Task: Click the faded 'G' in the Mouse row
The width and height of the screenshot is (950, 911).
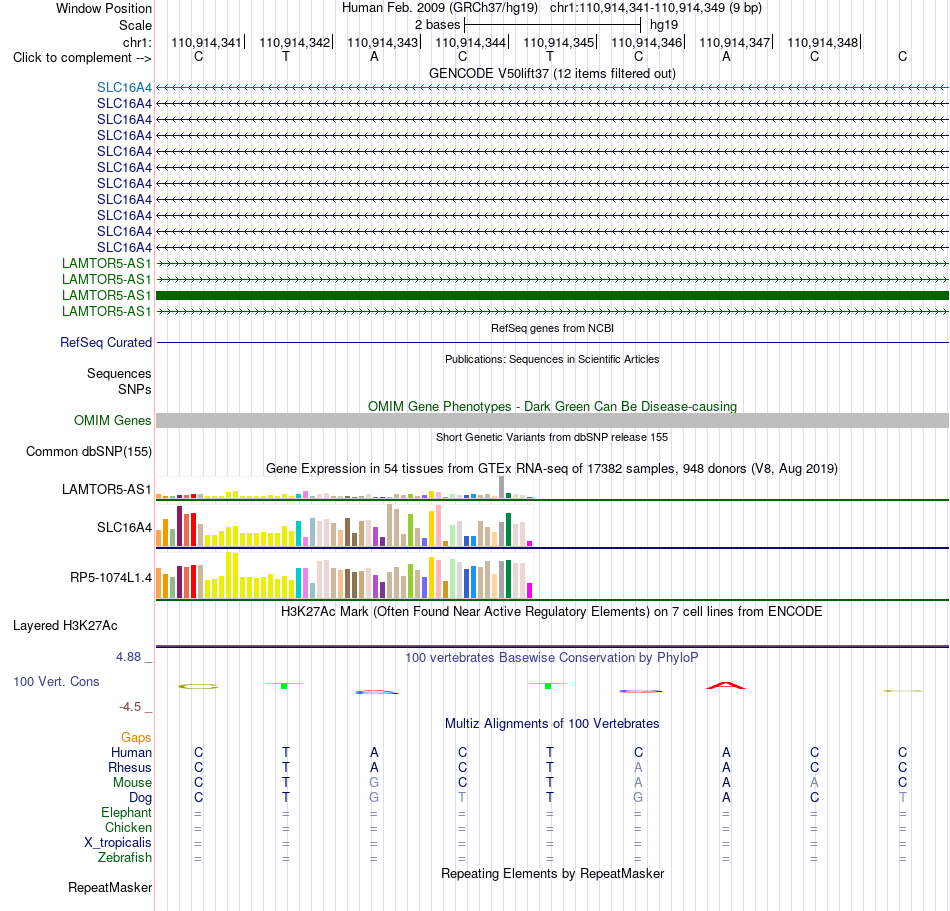Action: point(374,783)
